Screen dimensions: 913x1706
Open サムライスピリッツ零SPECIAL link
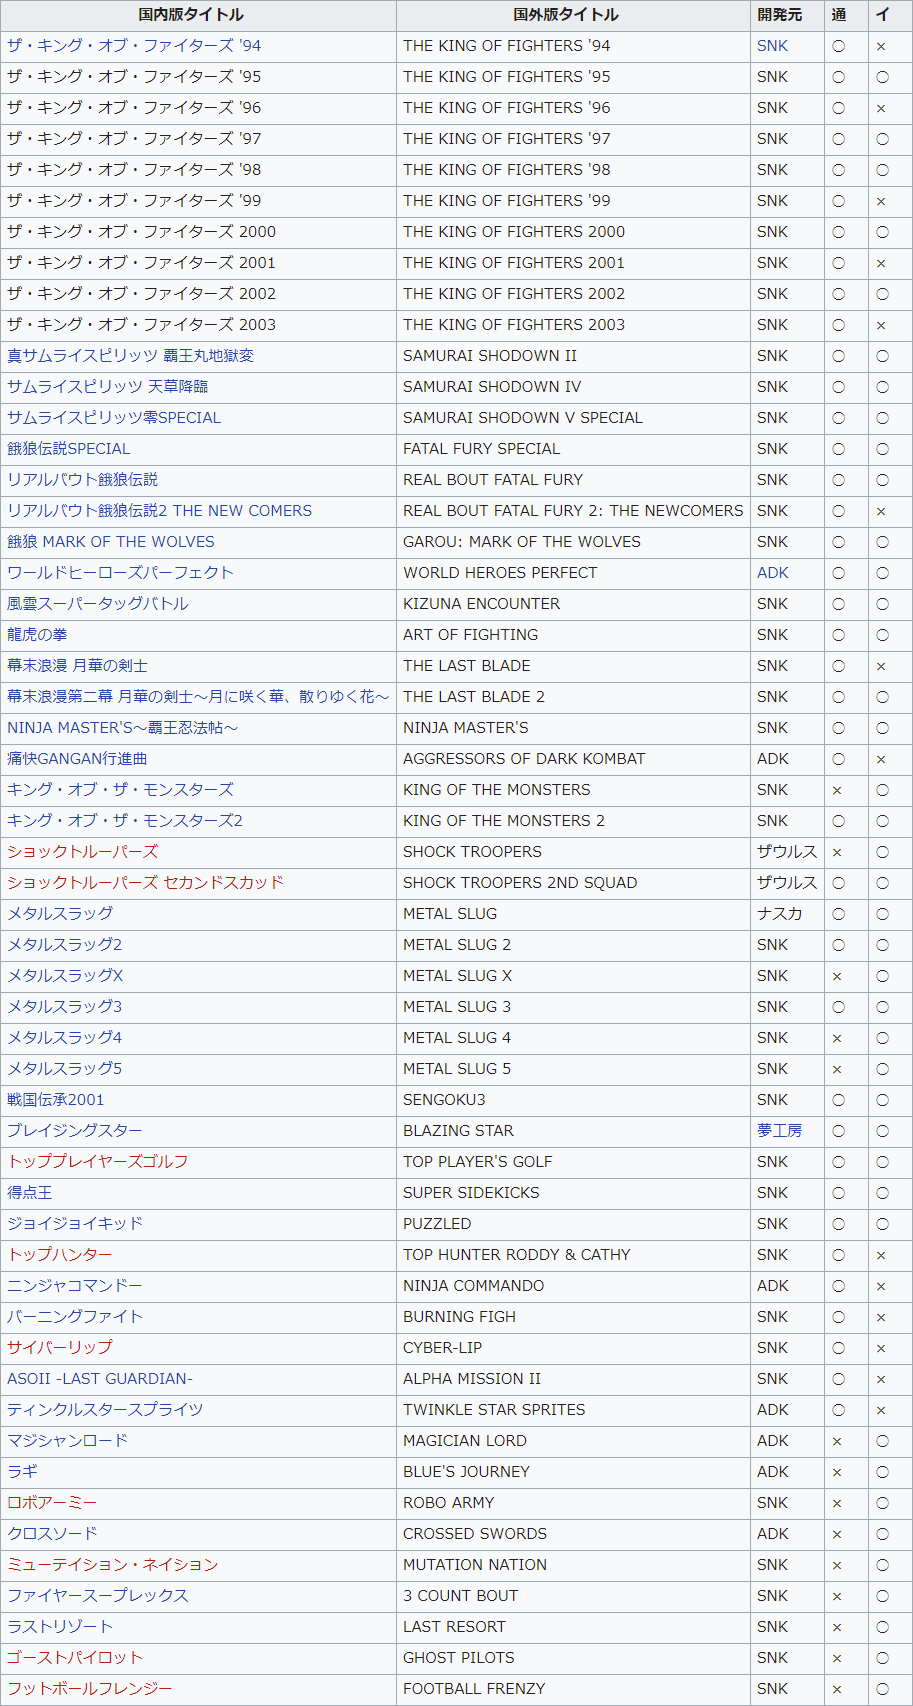(114, 418)
